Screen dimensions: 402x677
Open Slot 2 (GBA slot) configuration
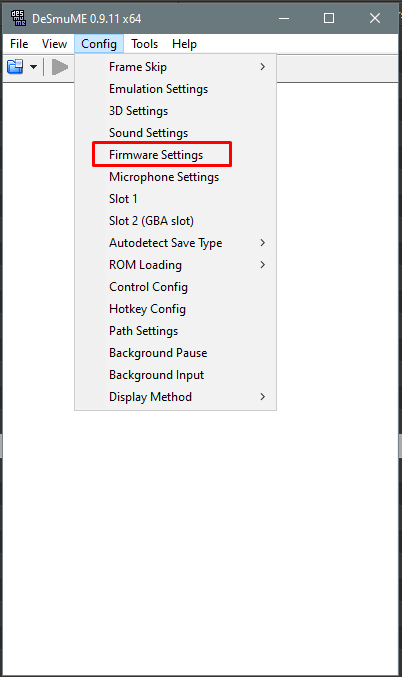tap(175, 221)
